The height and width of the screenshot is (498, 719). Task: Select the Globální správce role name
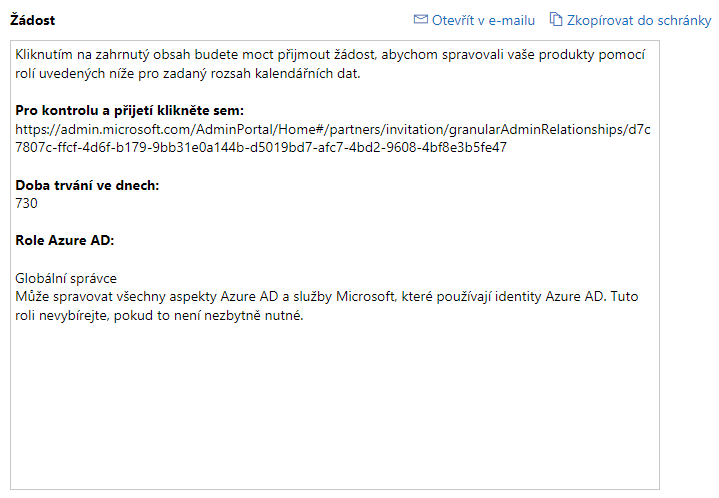(66, 278)
